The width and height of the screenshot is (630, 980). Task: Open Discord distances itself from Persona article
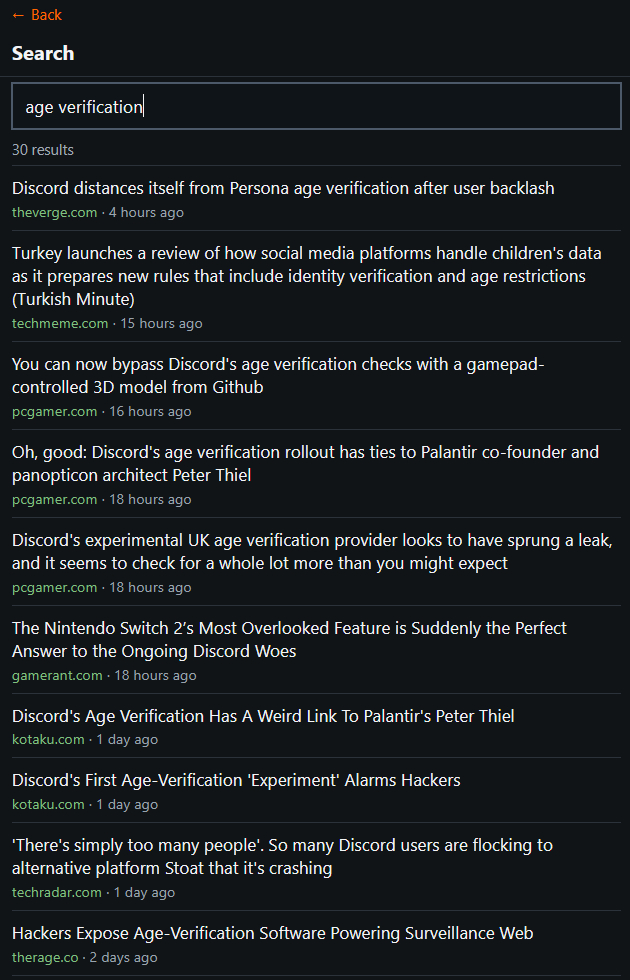(x=283, y=188)
